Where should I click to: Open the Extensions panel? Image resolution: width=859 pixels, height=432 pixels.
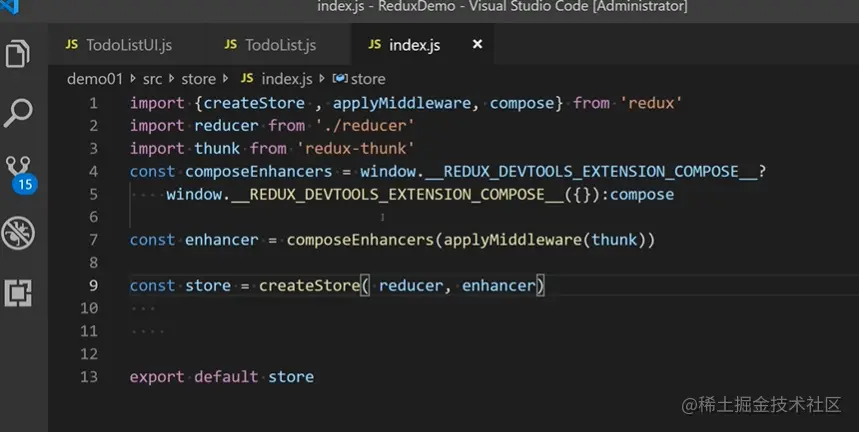(18, 293)
